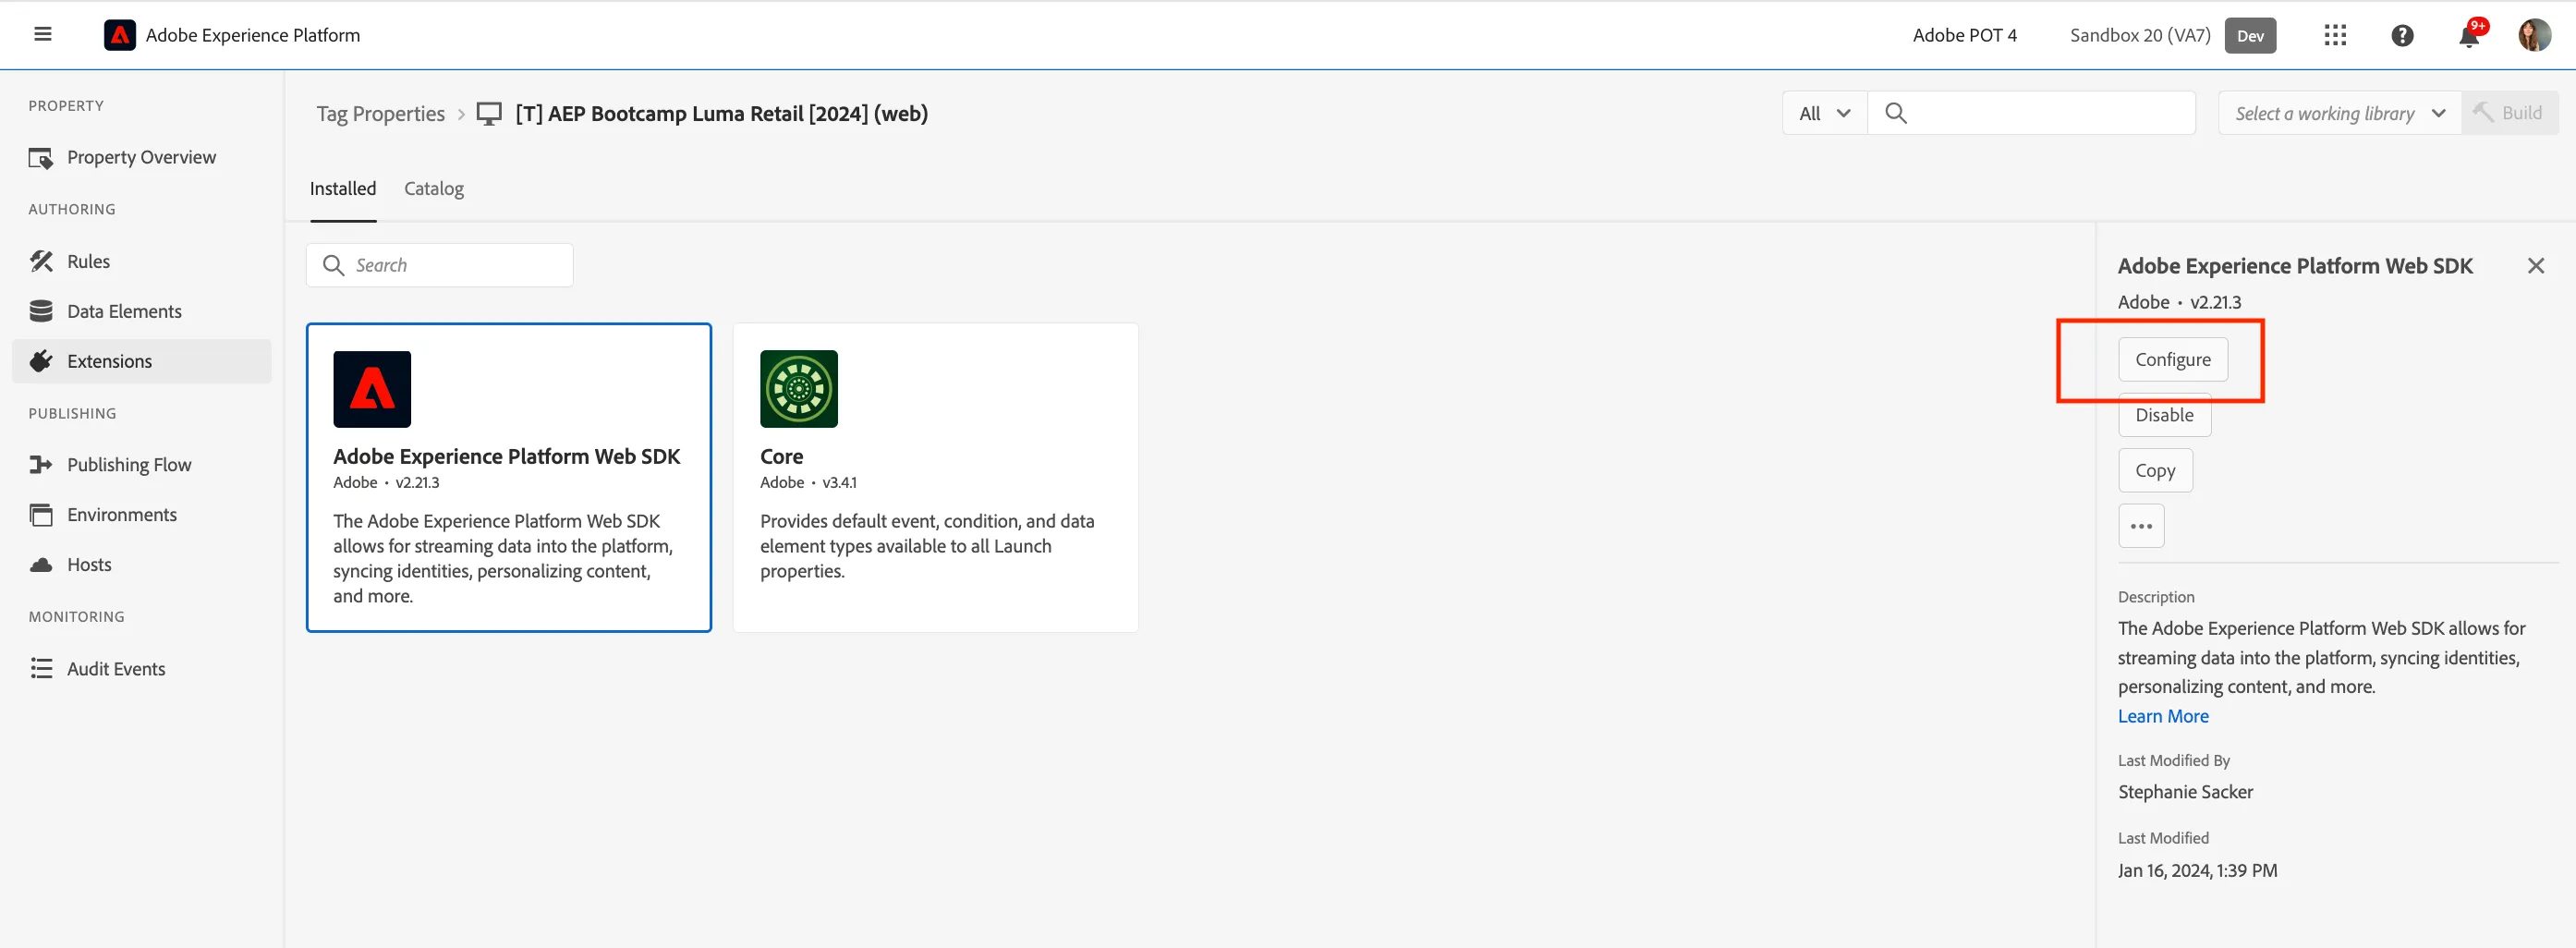
Task: Open the help question mark icon
Action: point(2402,35)
